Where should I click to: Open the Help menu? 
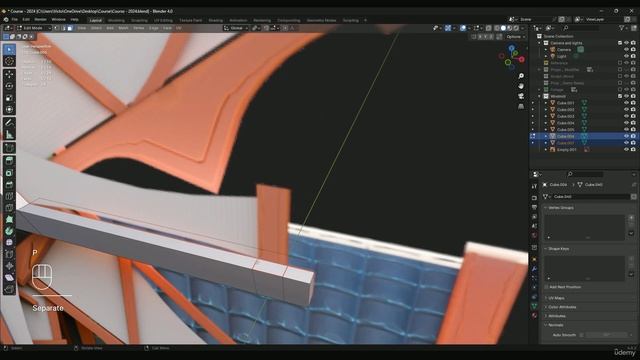pyautogui.click(x=74, y=20)
